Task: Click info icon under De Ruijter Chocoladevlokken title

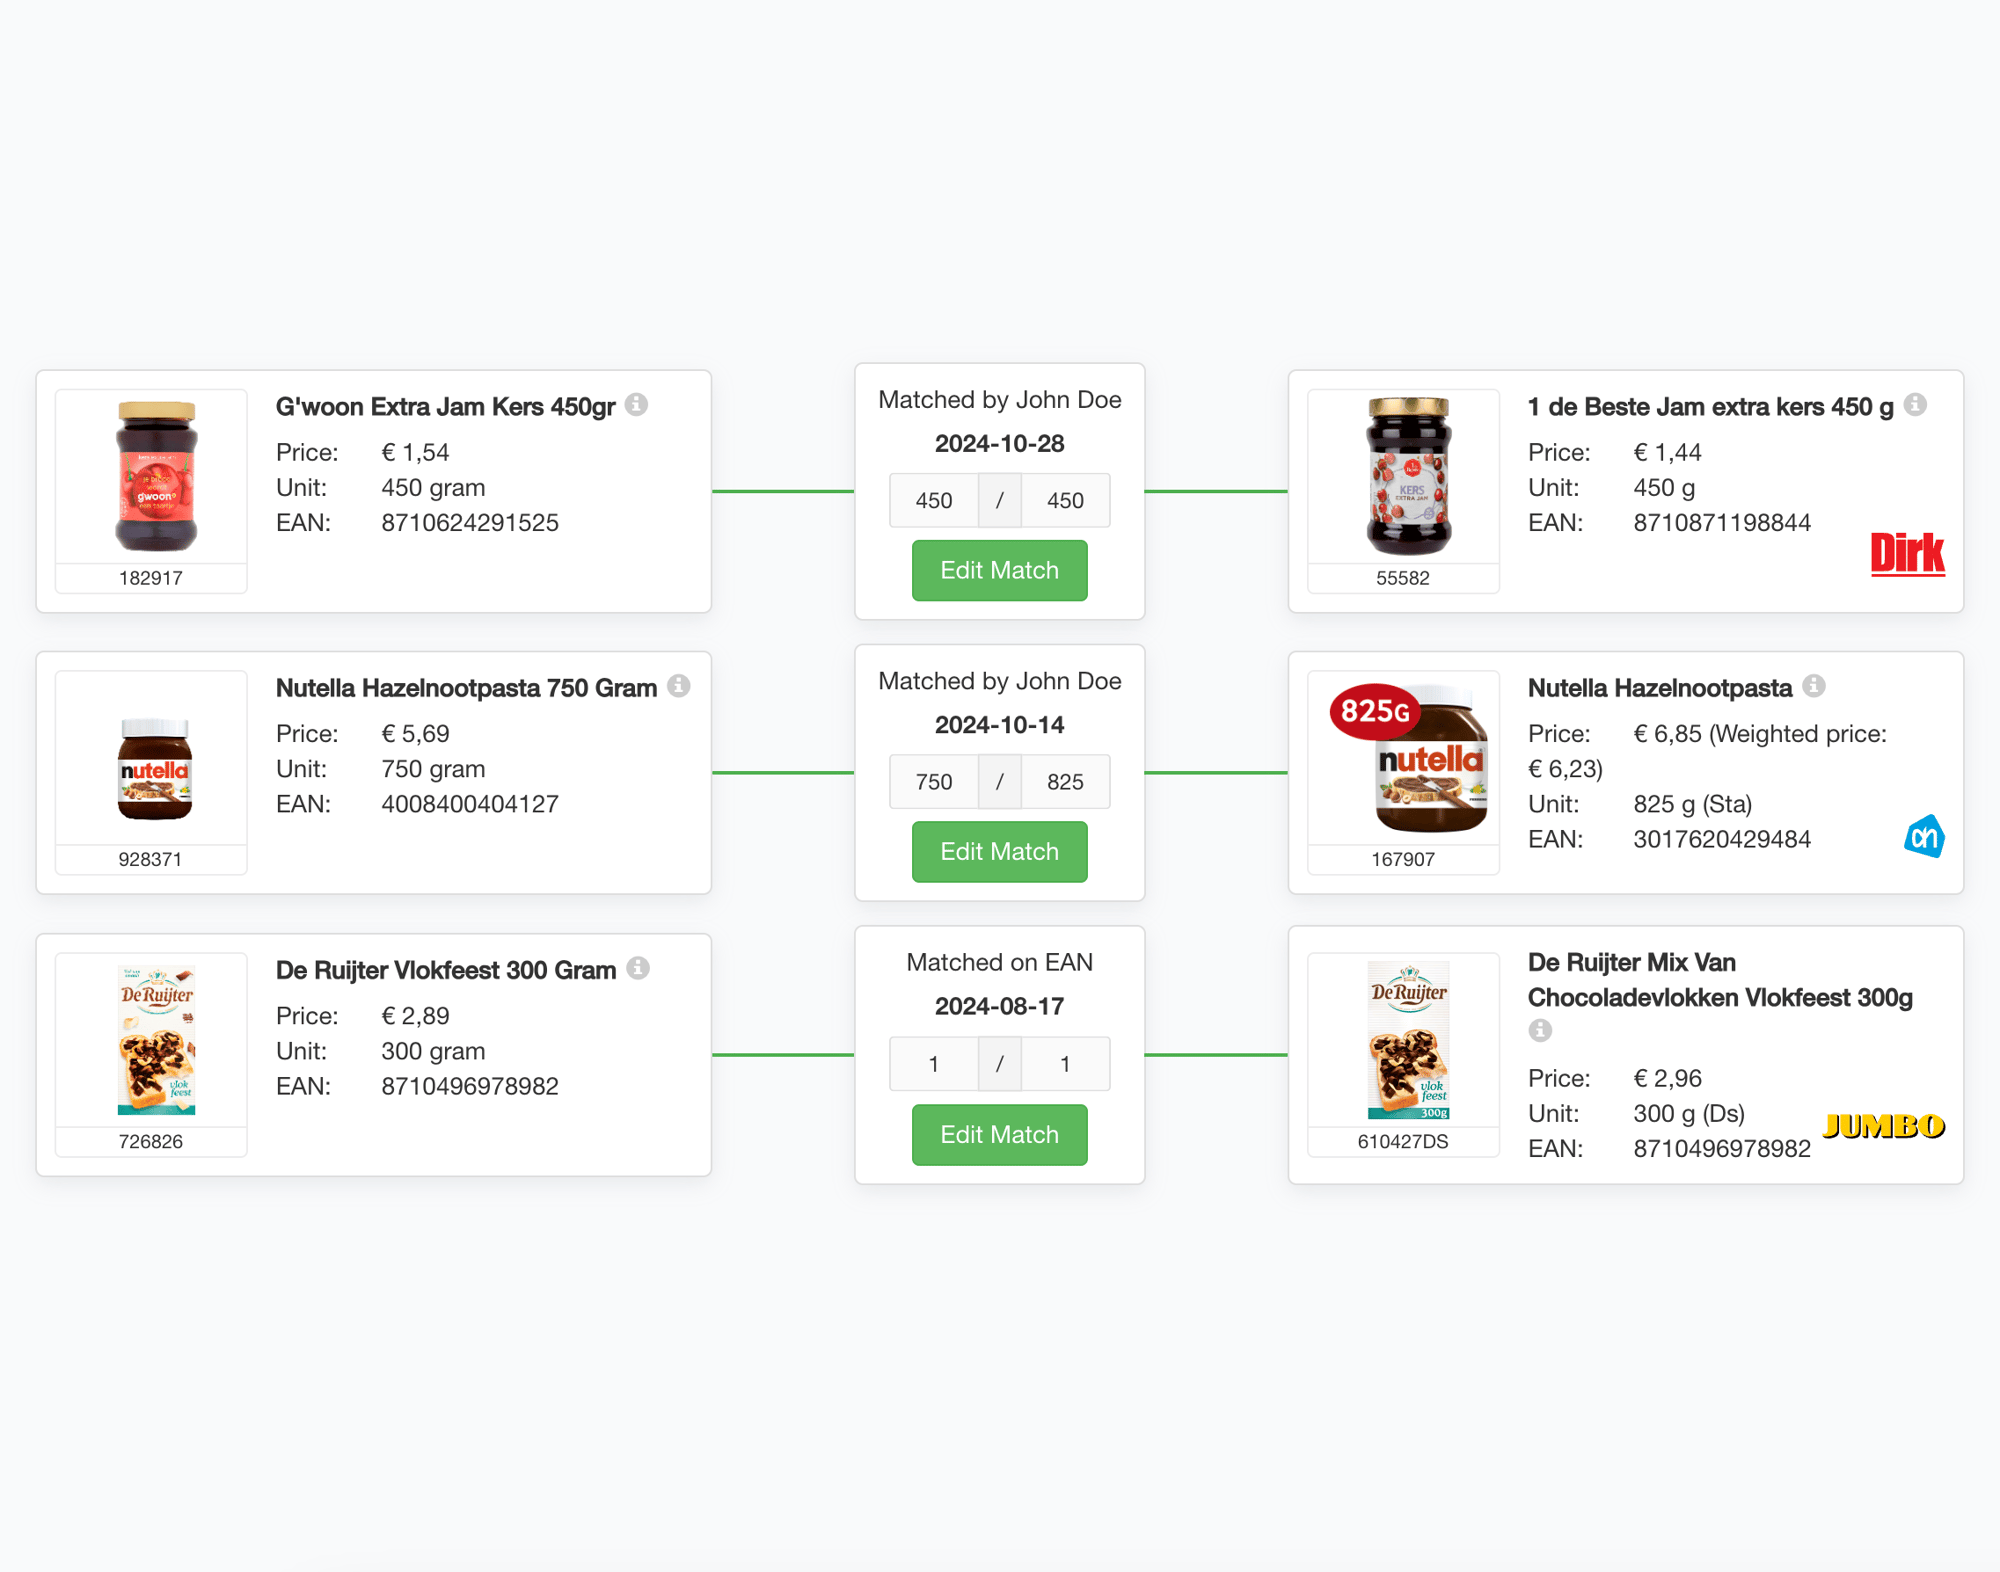Action: (1540, 1030)
